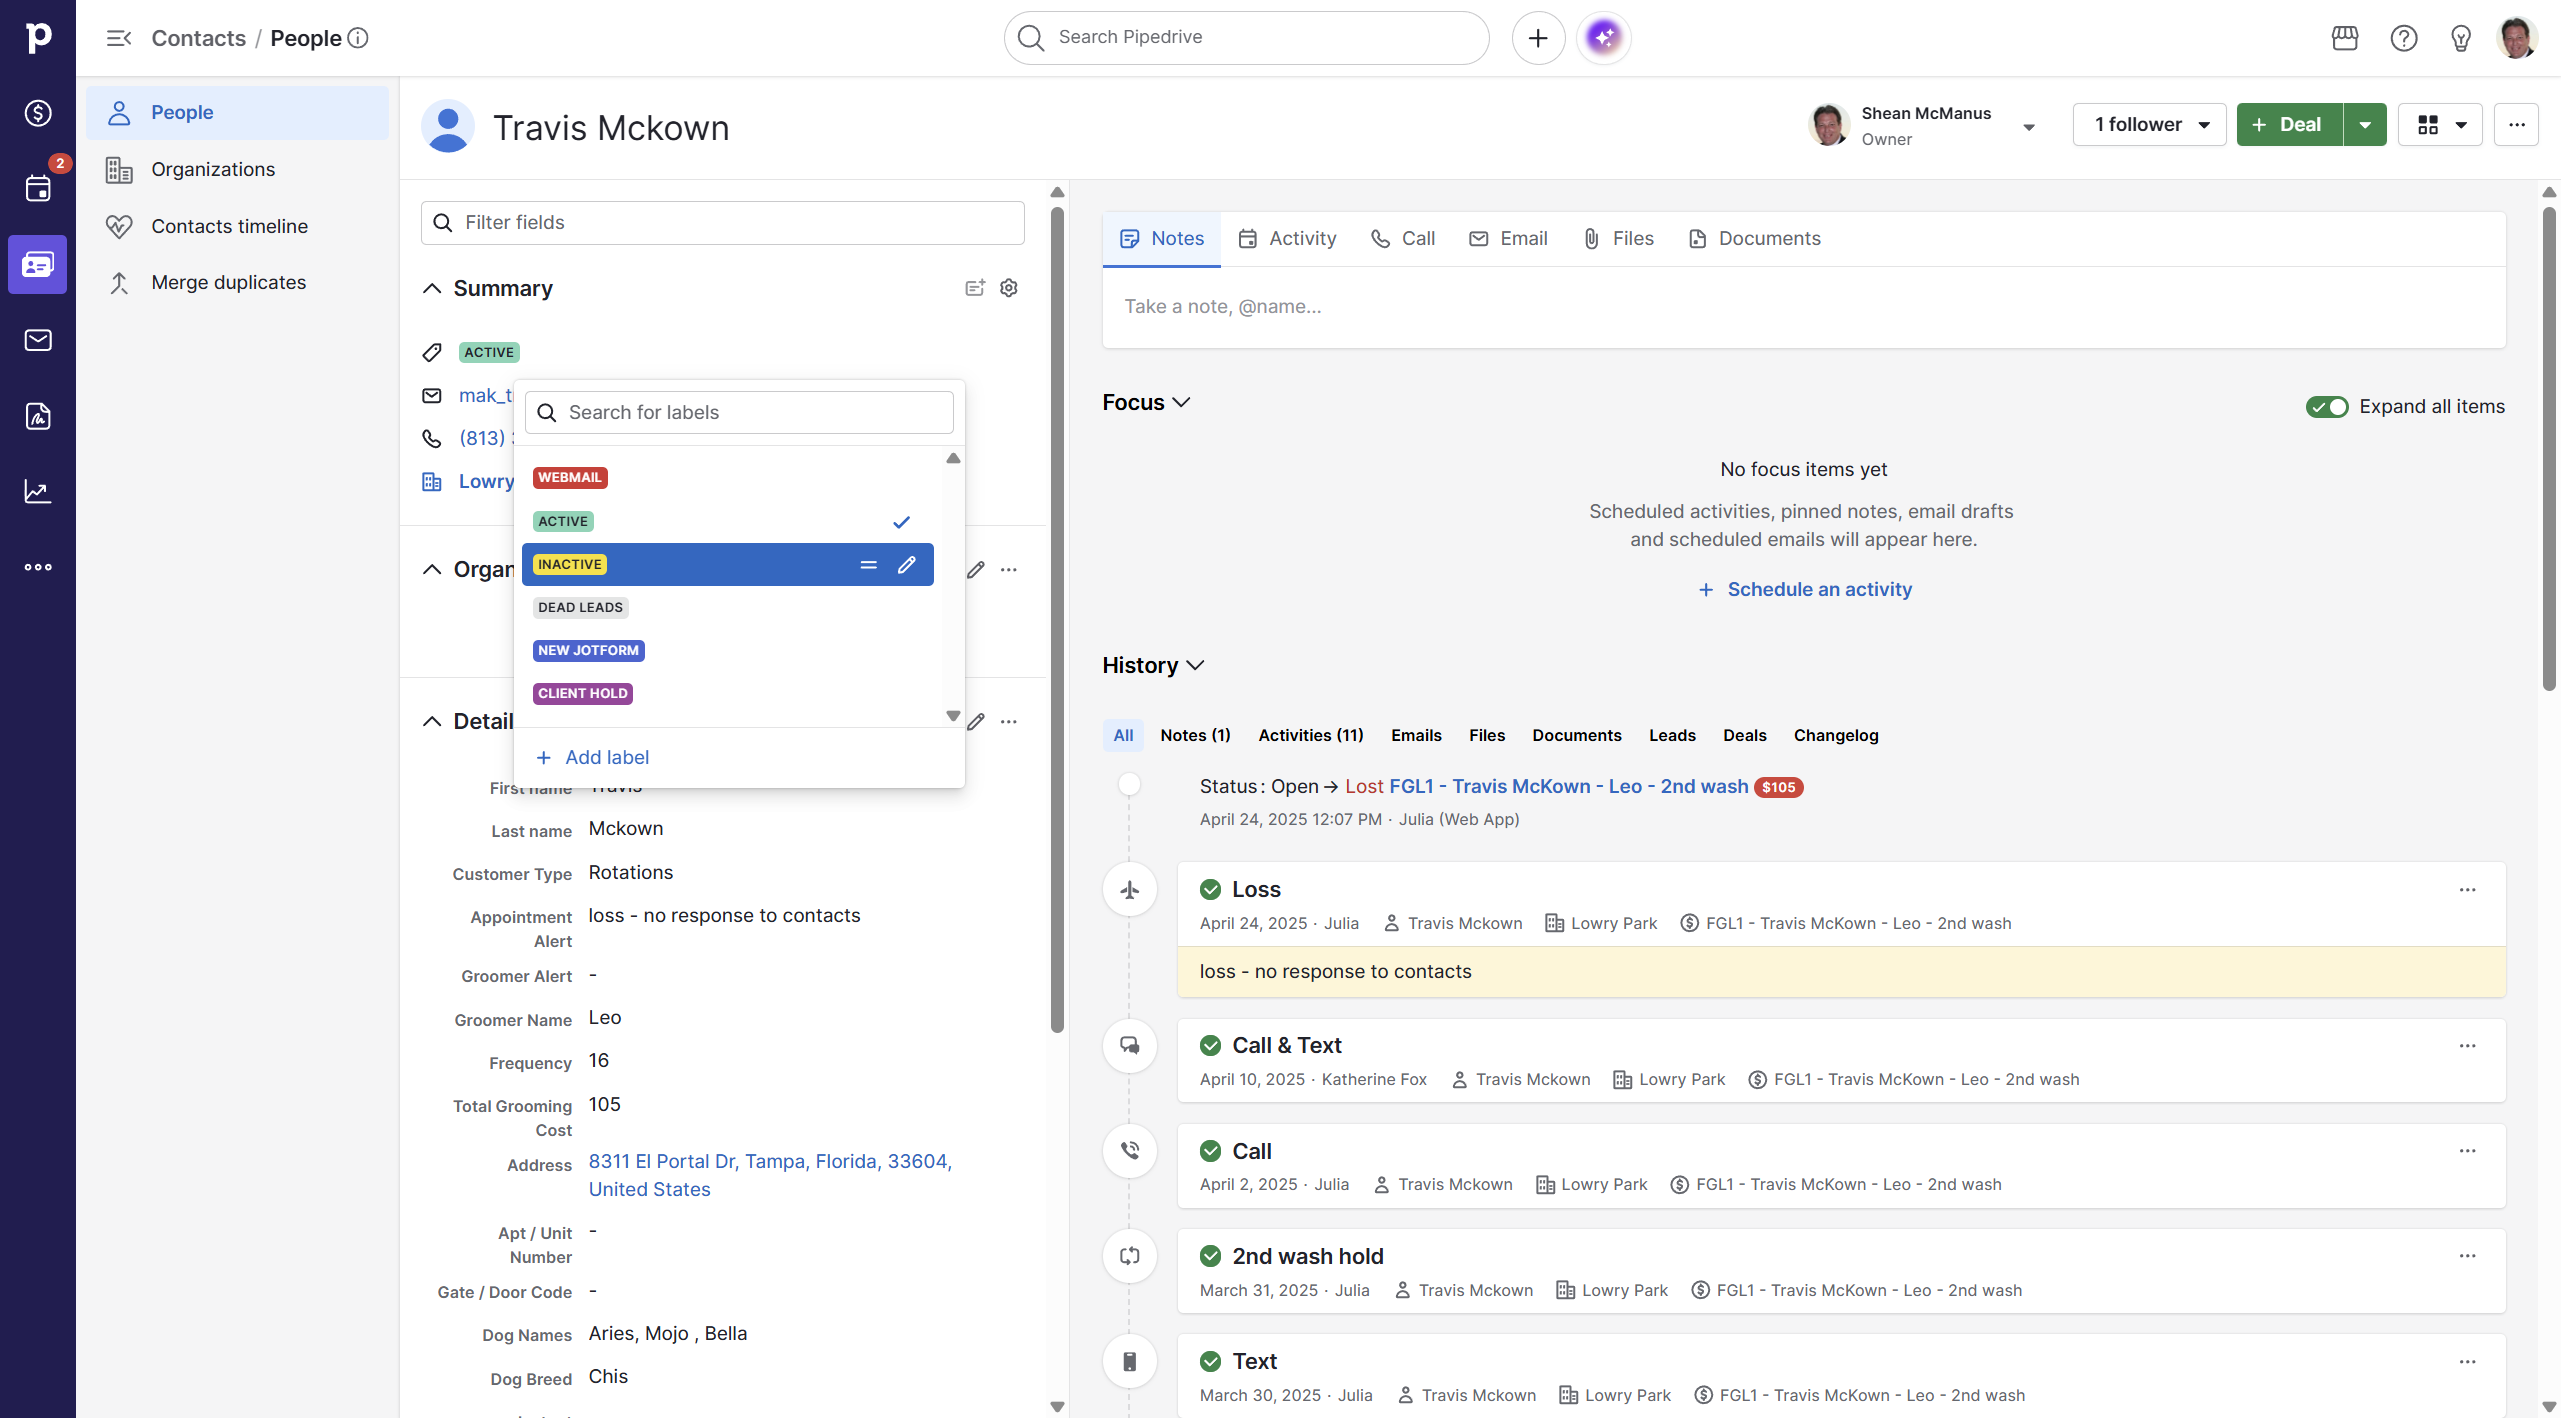Toggle Expand all items switch
Viewport: 2561px width, 1418px height.
tap(2326, 407)
